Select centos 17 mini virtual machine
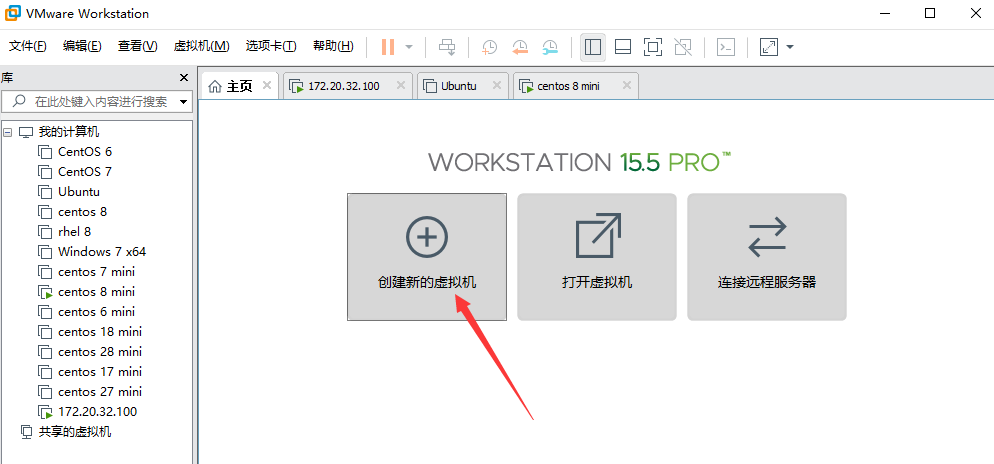The height and width of the screenshot is (464, 994). click(x=100, y=371)
